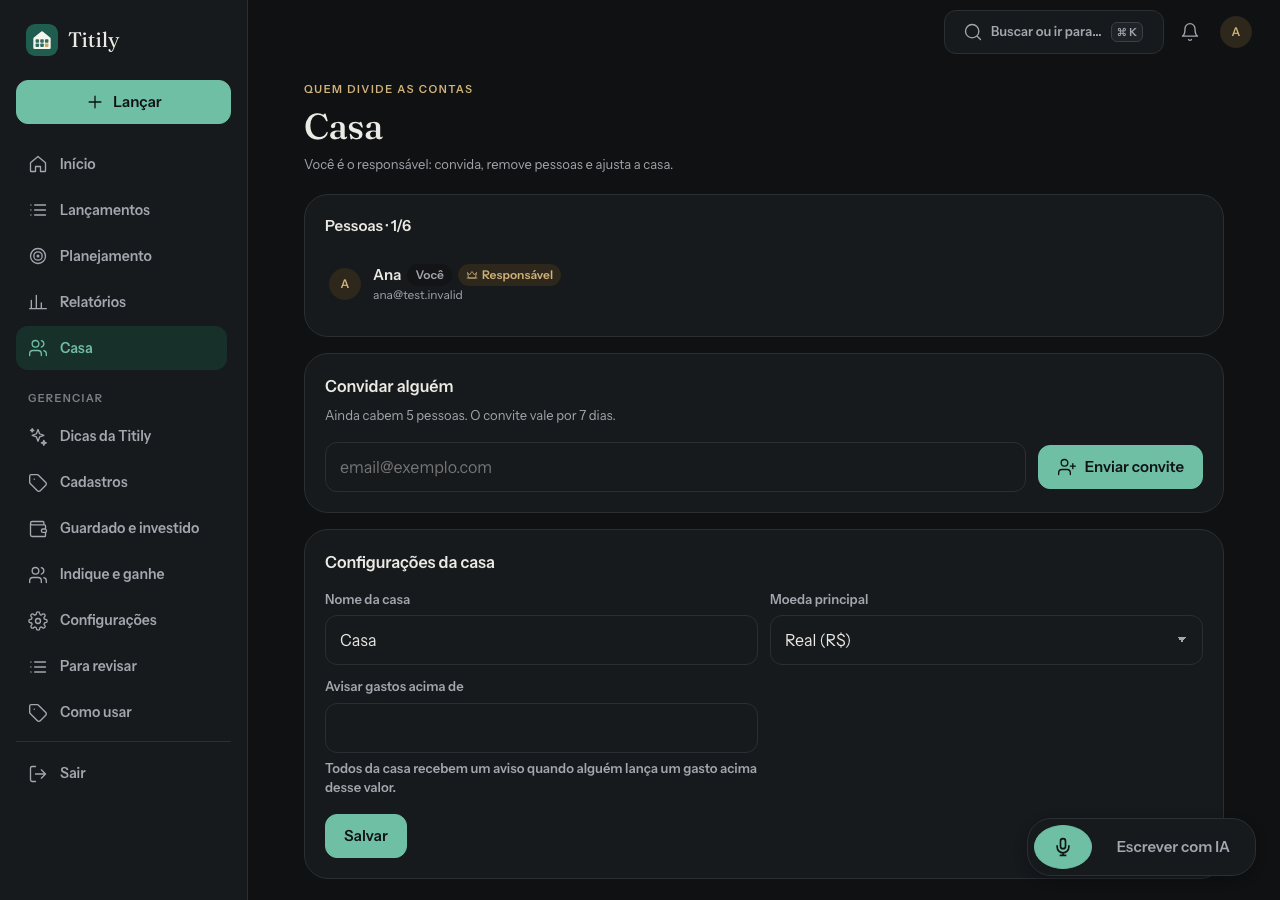This screenshot has width=1280, height=900.
Task: Open the user avatar menu in top bar
Action: 1236,32
